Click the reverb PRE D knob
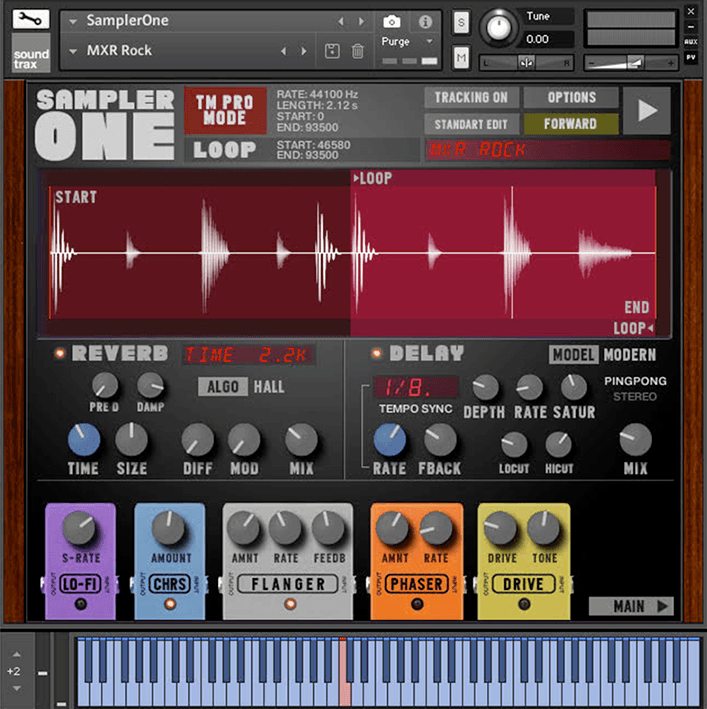The image size is (707, 709). (105, 385)
